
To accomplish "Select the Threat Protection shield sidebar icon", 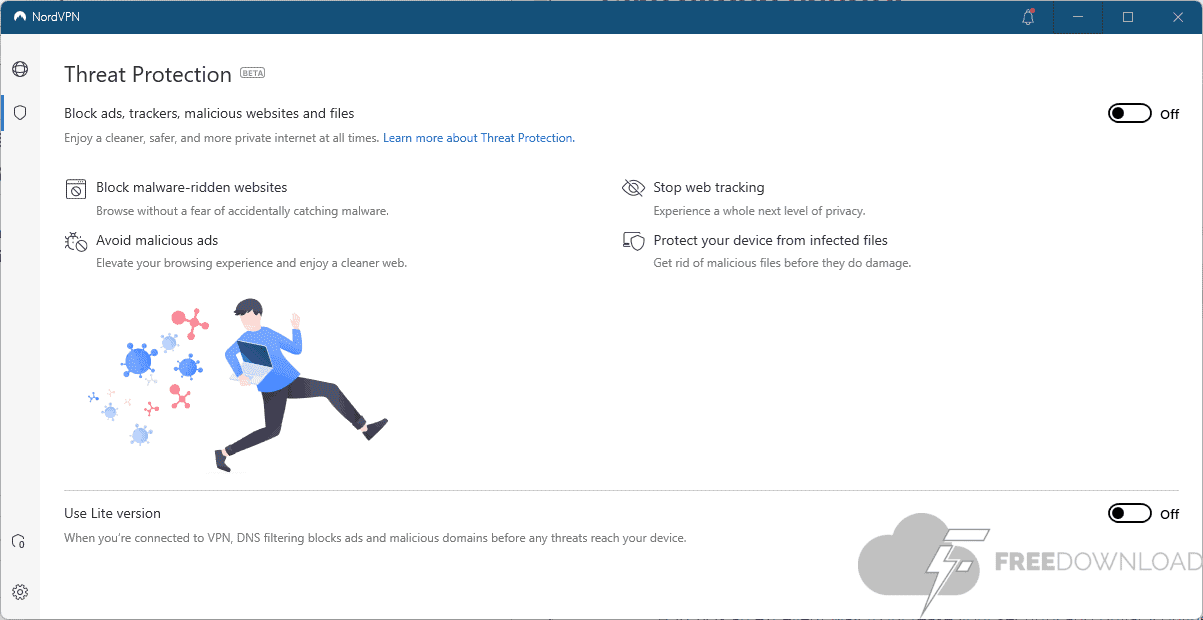I will [20, 113].
